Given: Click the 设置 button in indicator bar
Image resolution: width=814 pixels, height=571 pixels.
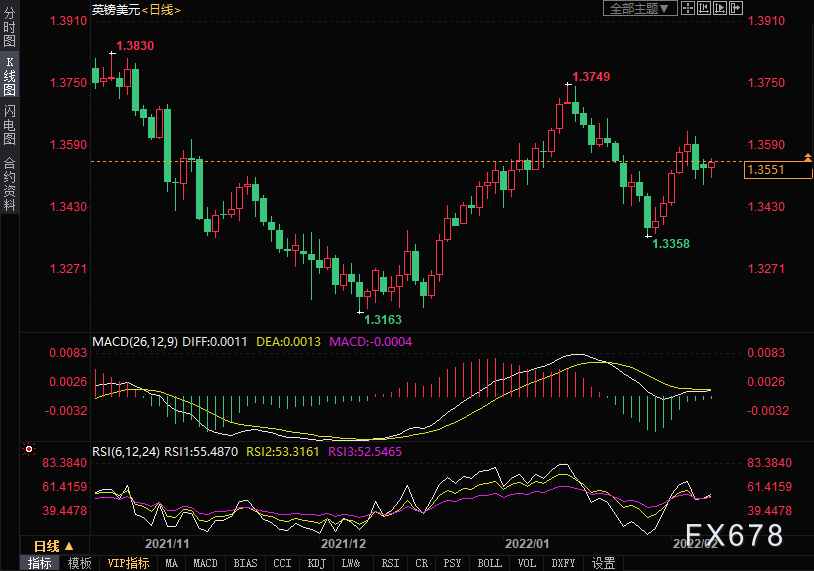Looking at the screenshot, I should click(603, 563).
